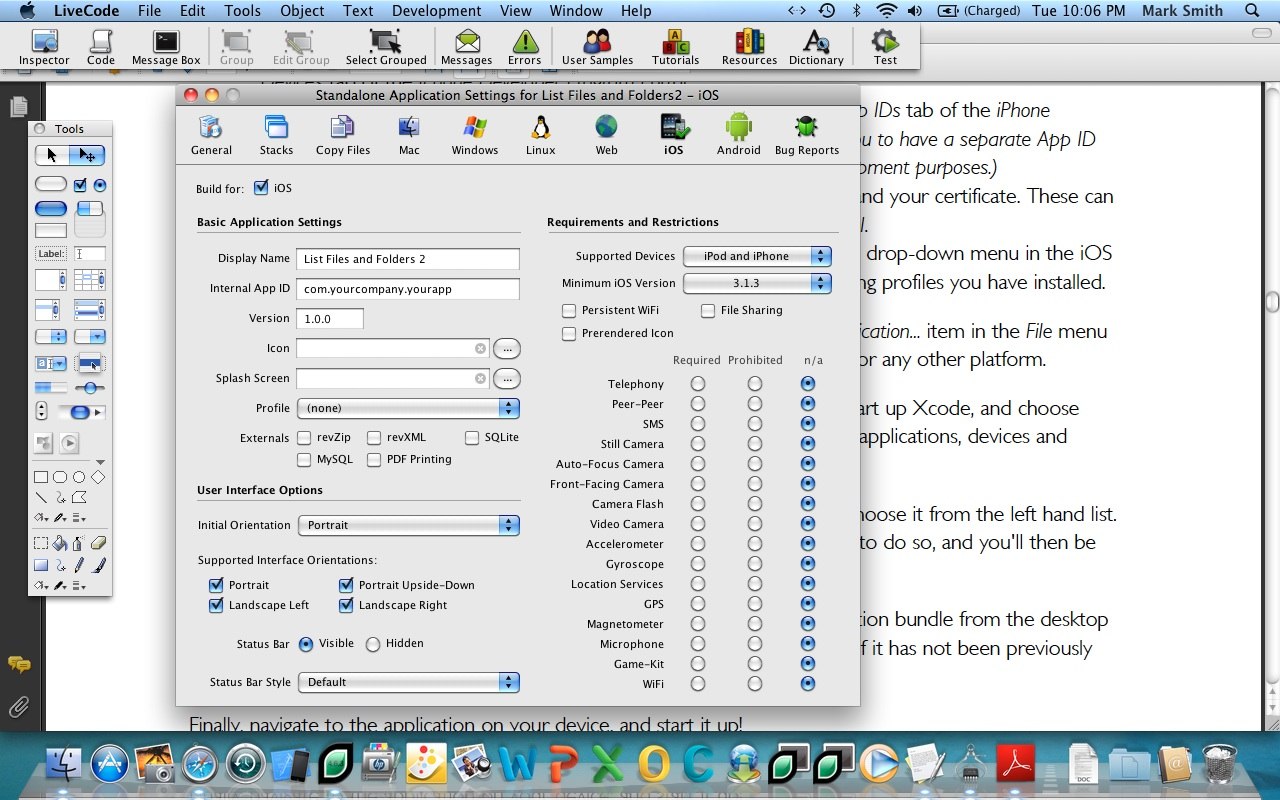
Task: Open the Initial Orientation dropdown
Action: [x=408, y=525]
